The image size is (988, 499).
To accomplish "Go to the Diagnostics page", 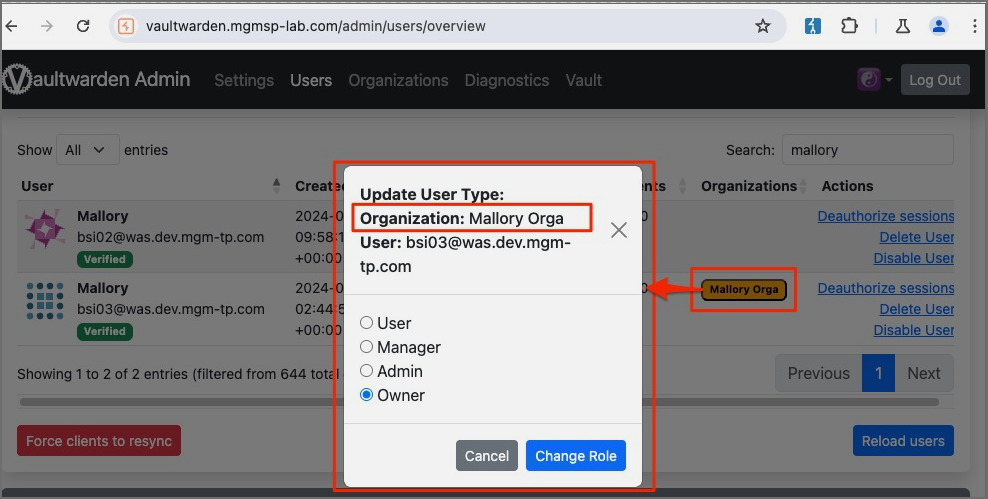I will click(506, 80).
